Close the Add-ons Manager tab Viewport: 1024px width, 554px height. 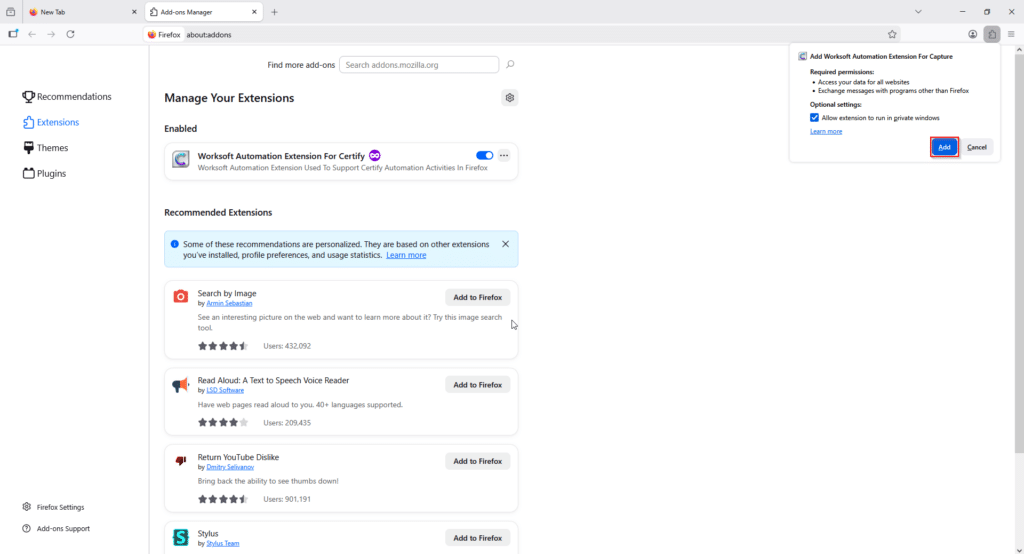tap(254, 12)
